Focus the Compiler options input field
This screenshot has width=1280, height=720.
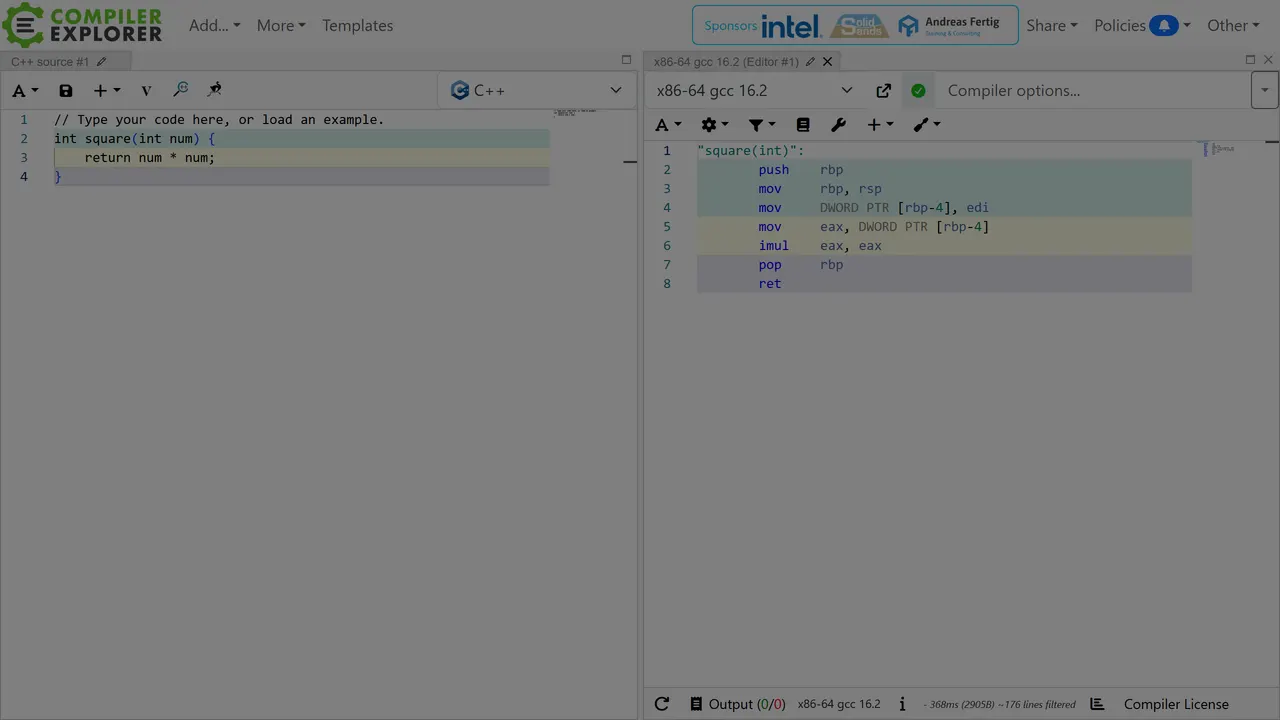coord(1093,91)
